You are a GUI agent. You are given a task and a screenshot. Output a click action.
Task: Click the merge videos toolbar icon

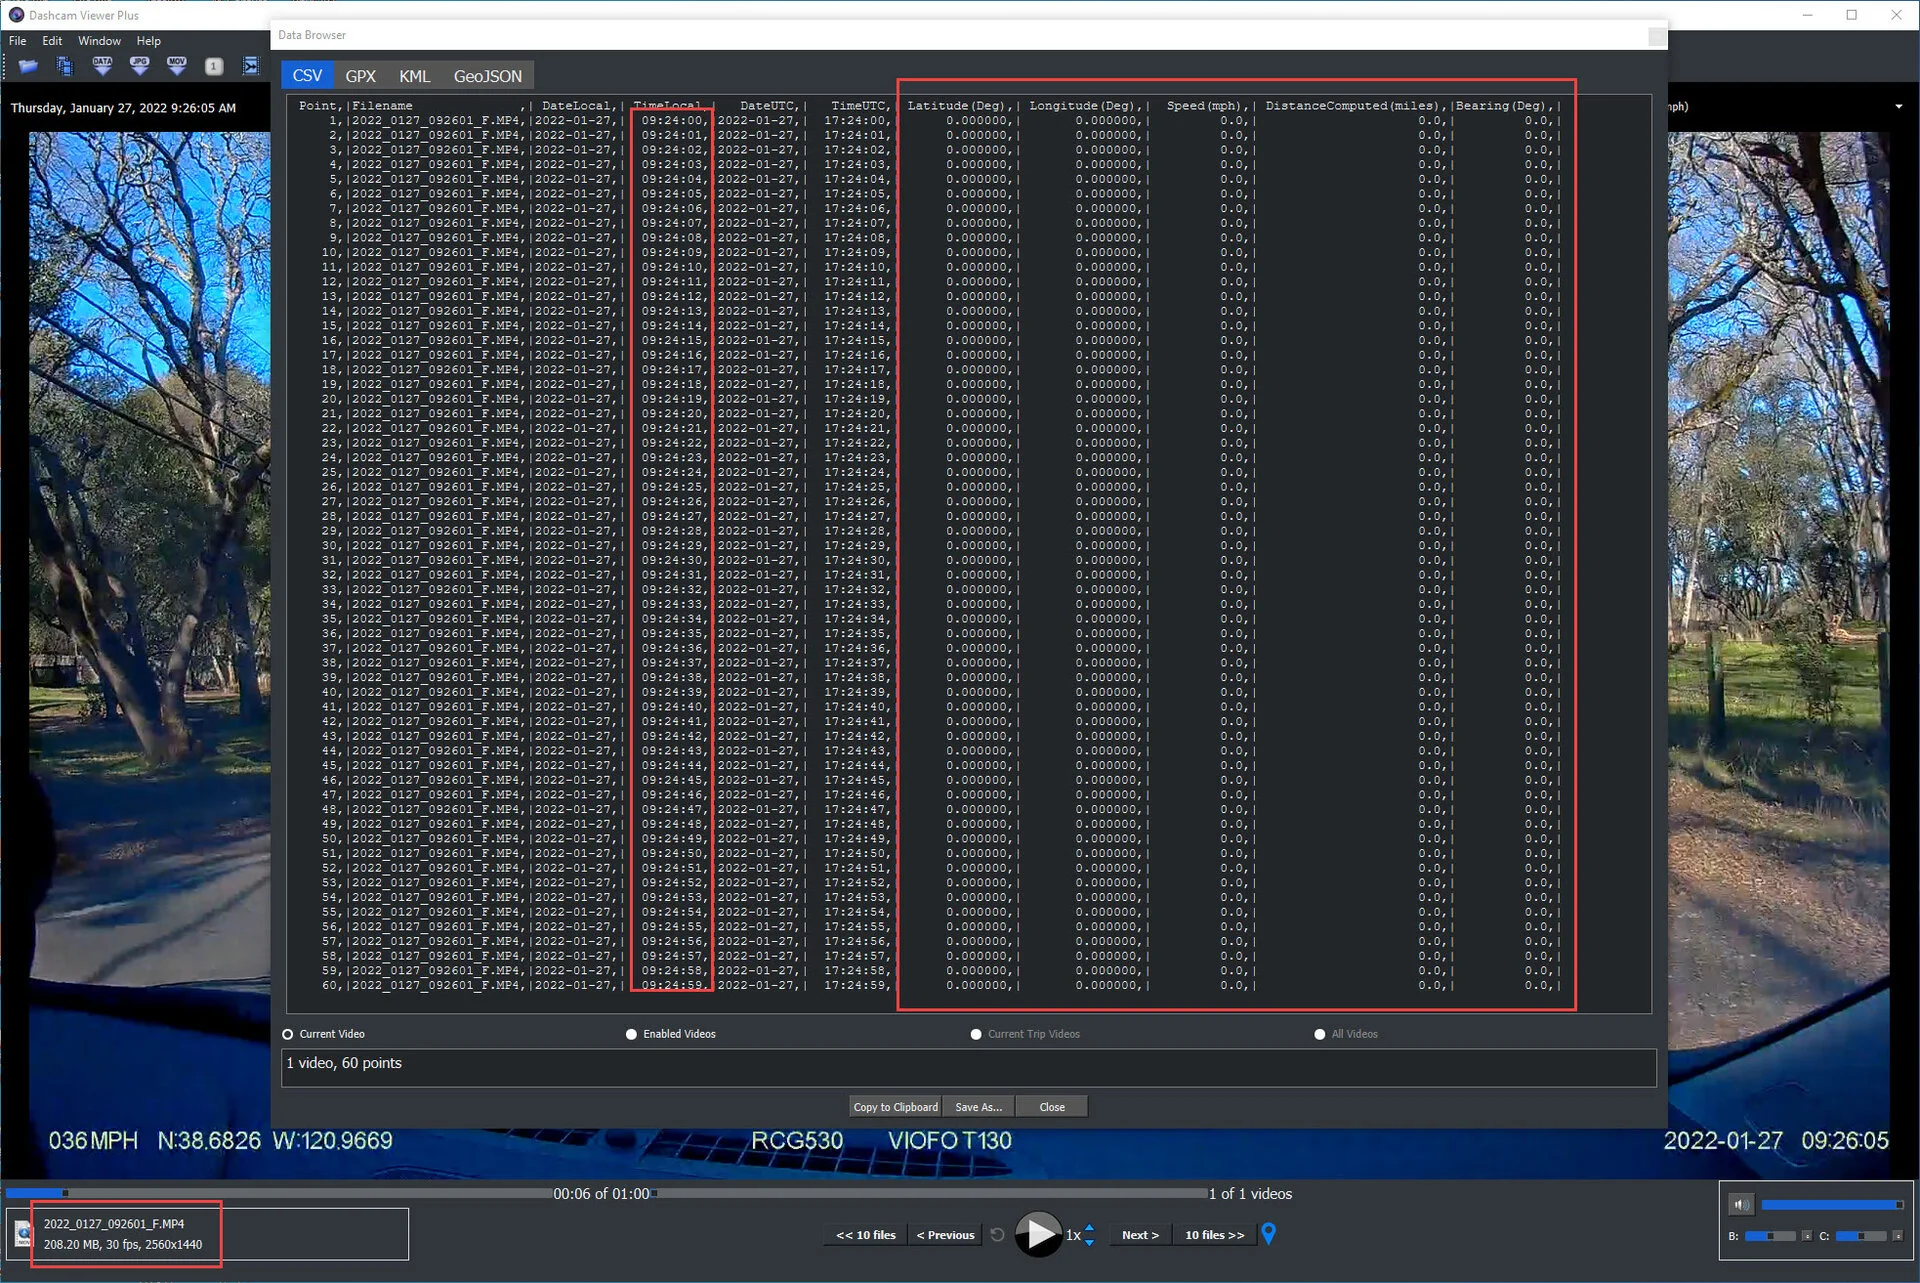point(251,66)
